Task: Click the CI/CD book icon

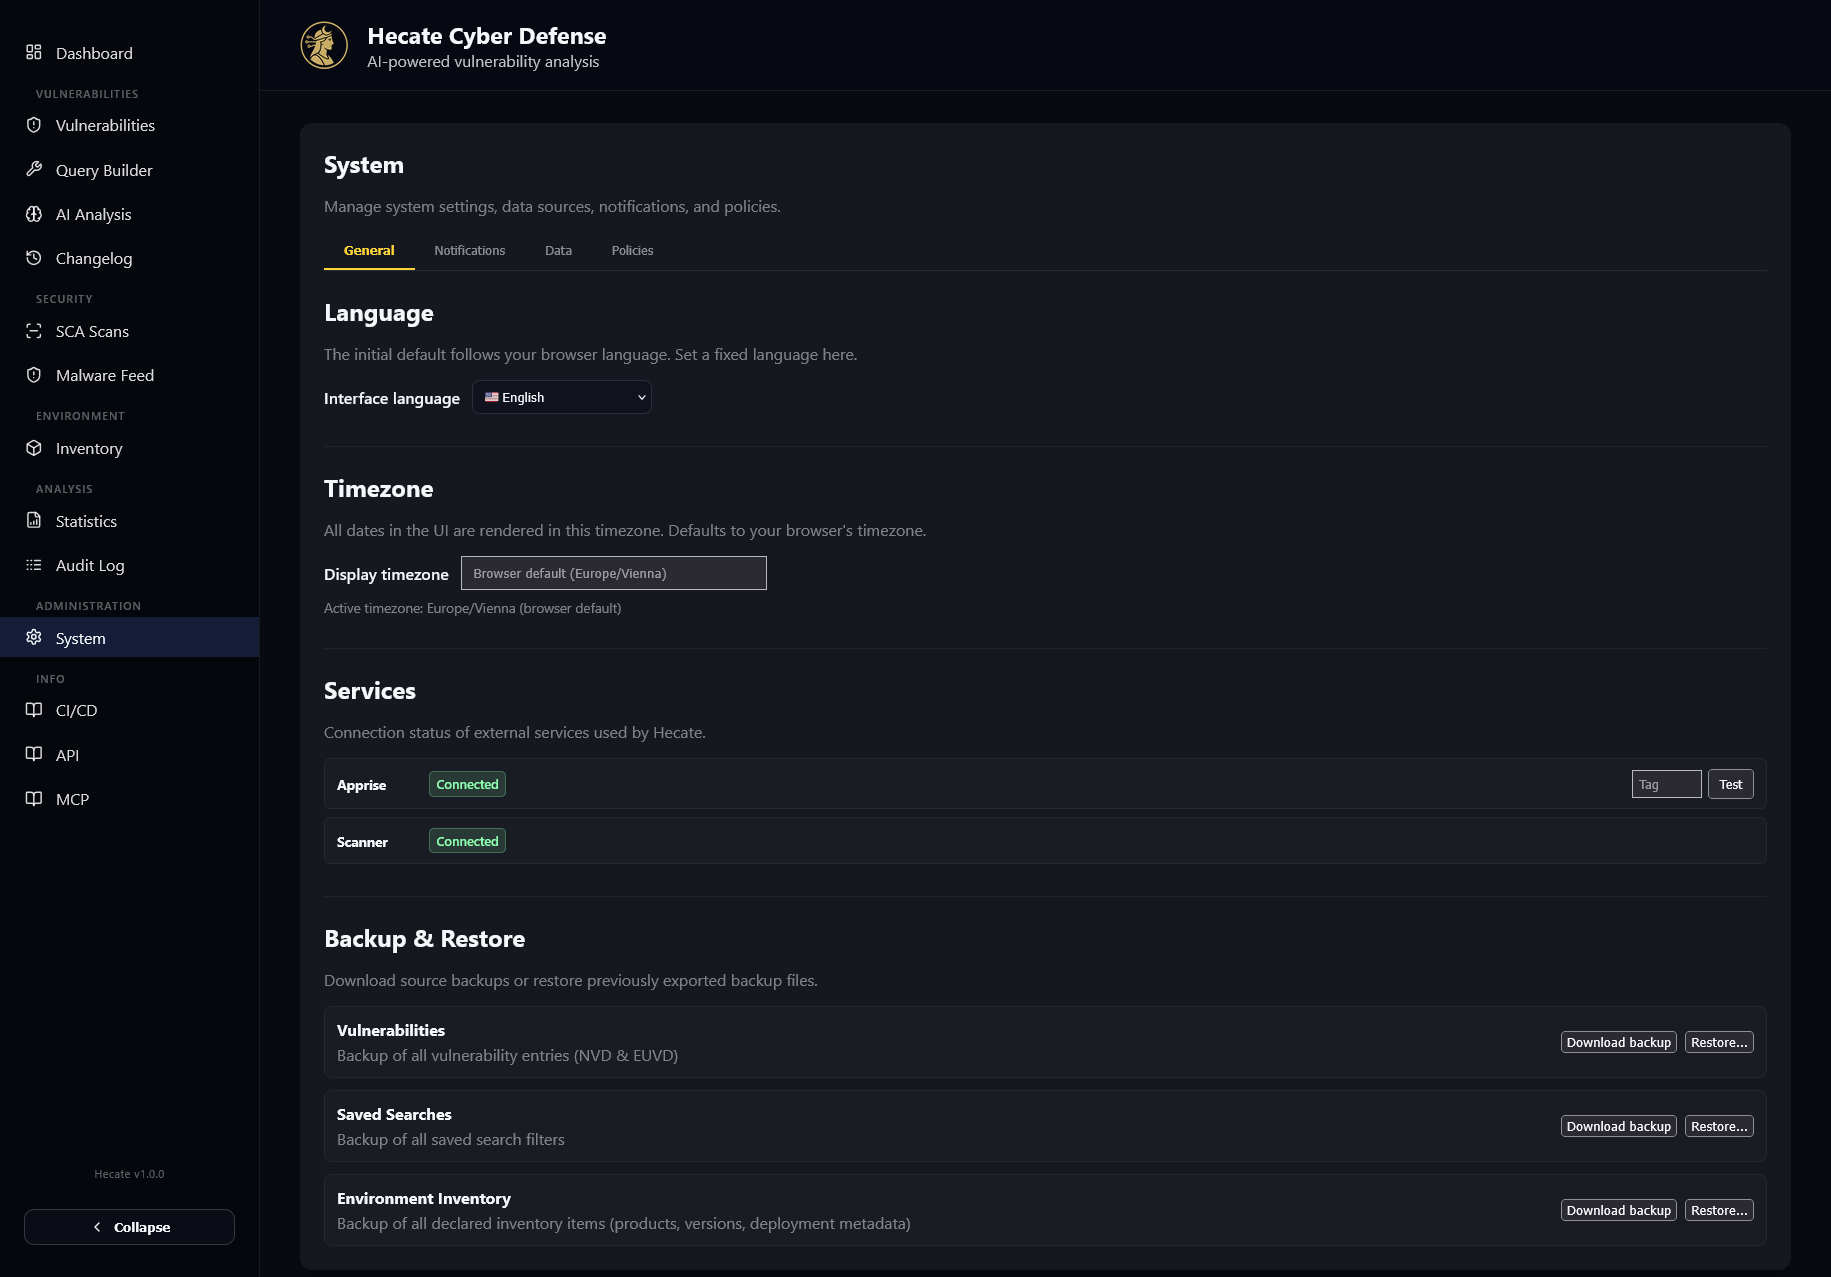Action: [34, 710]
